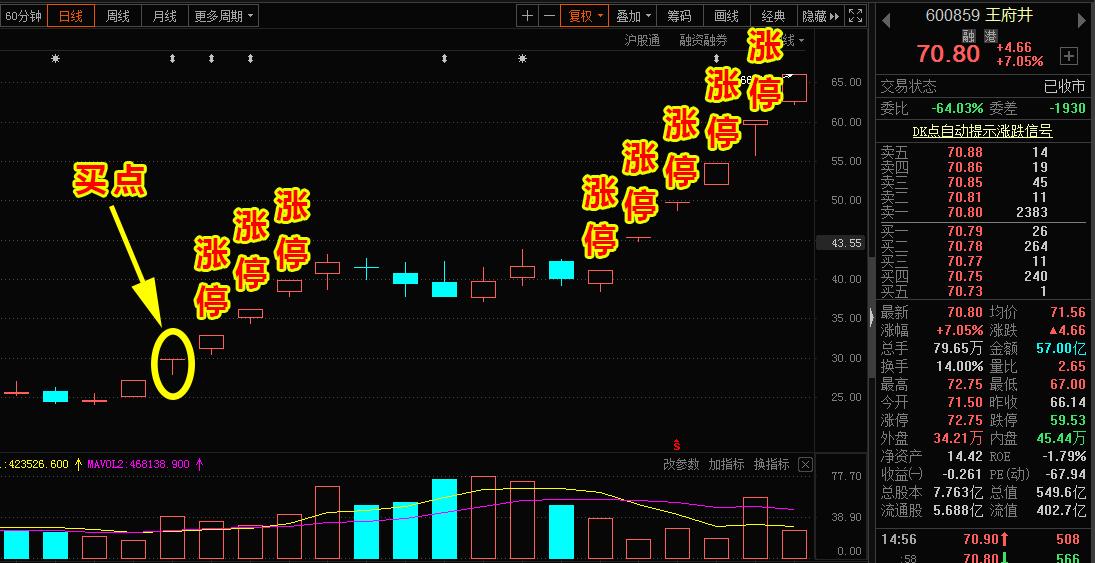Zoom in the chart with the plus button
Screen dimensions: 1095x563
pos(528,16)
